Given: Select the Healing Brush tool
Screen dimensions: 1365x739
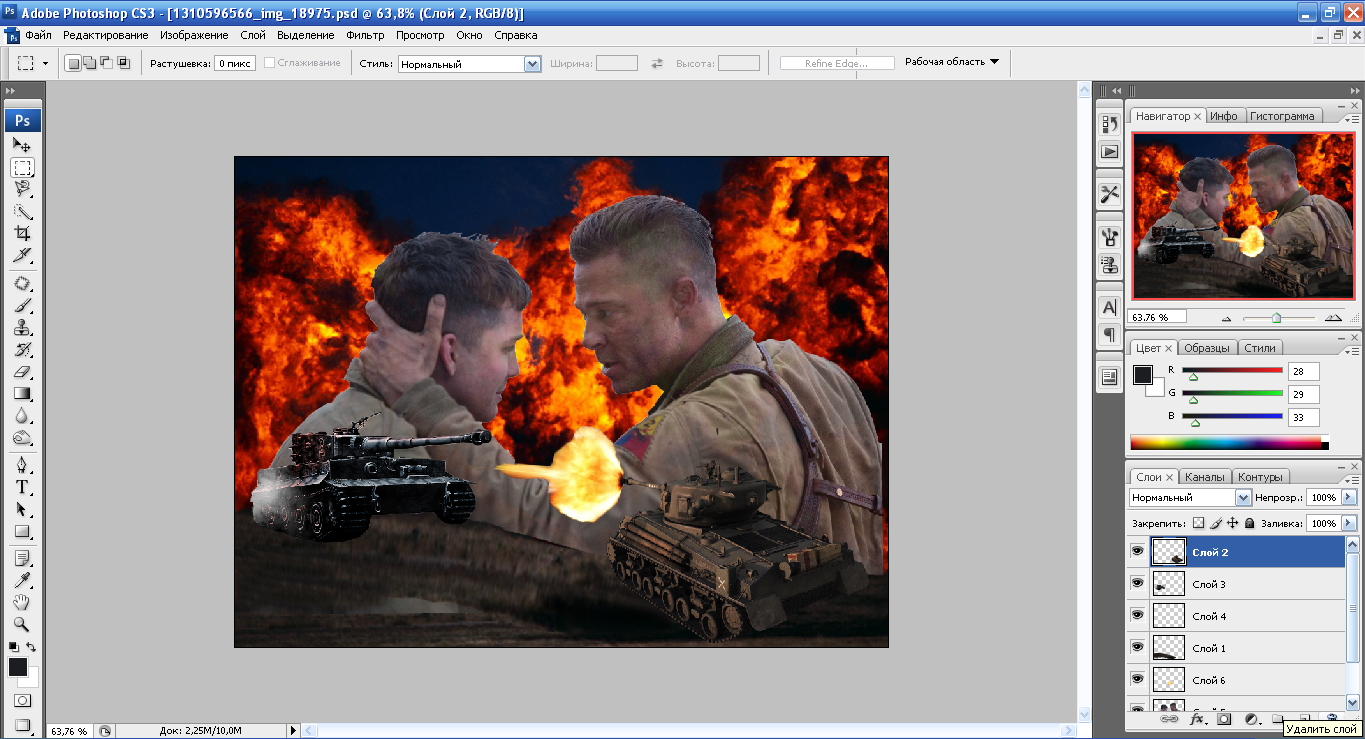Looking at the screenshot, I should 22,284.
